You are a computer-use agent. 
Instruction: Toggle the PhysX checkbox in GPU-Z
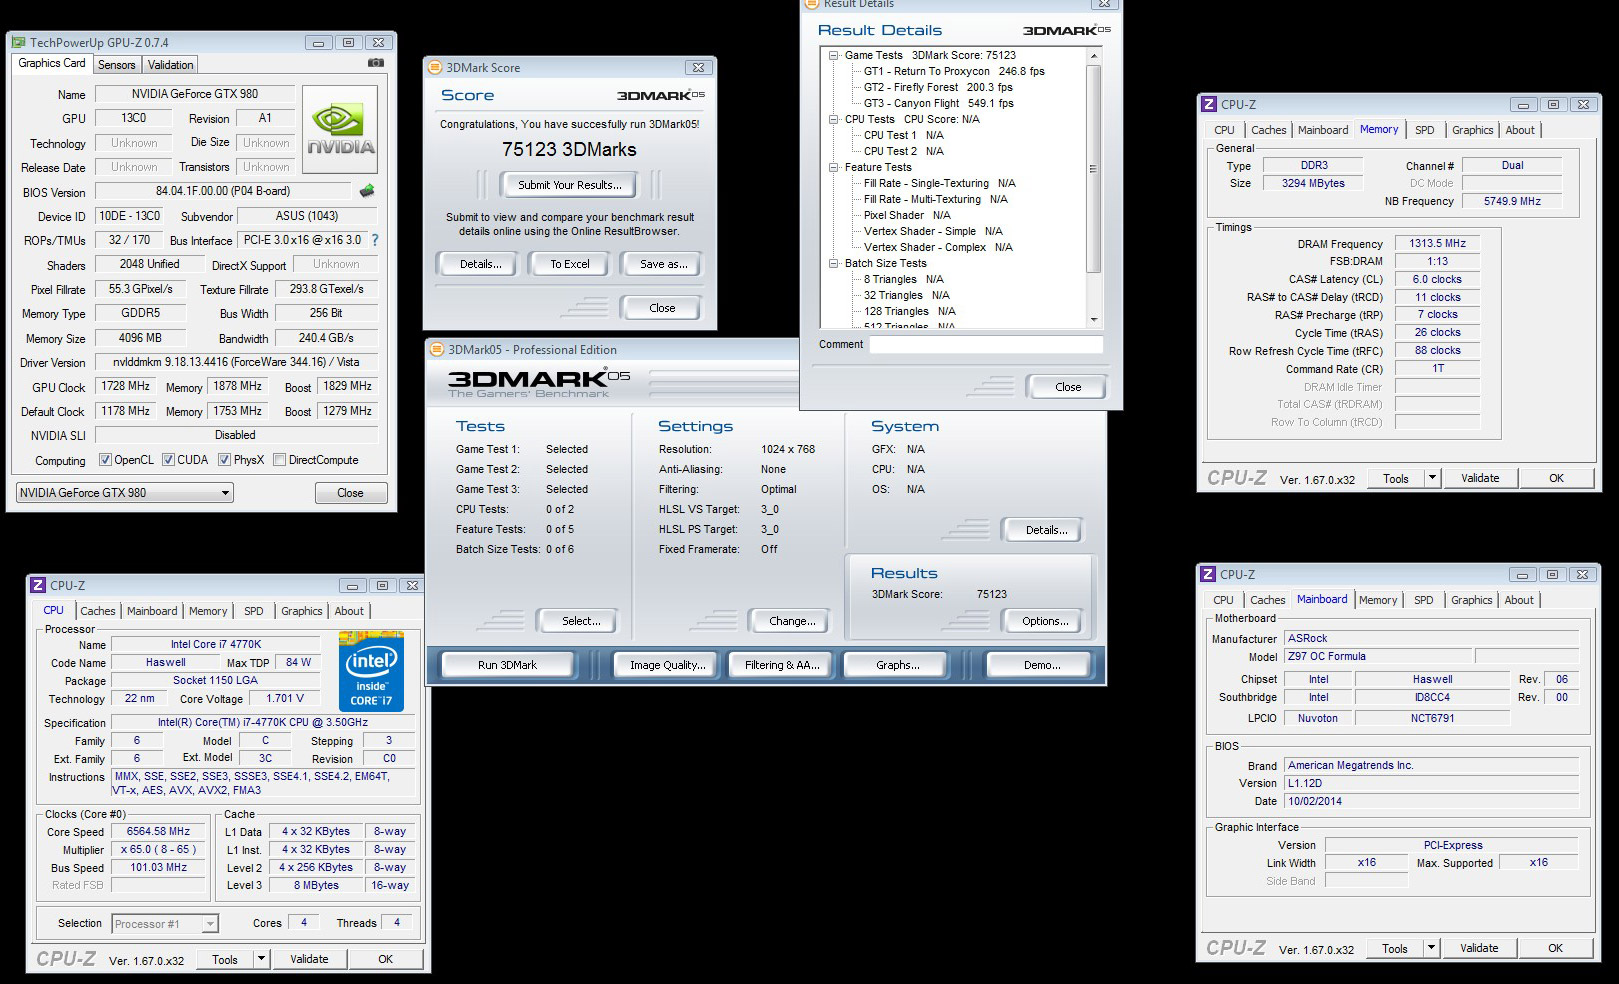[x=224, y=460]
